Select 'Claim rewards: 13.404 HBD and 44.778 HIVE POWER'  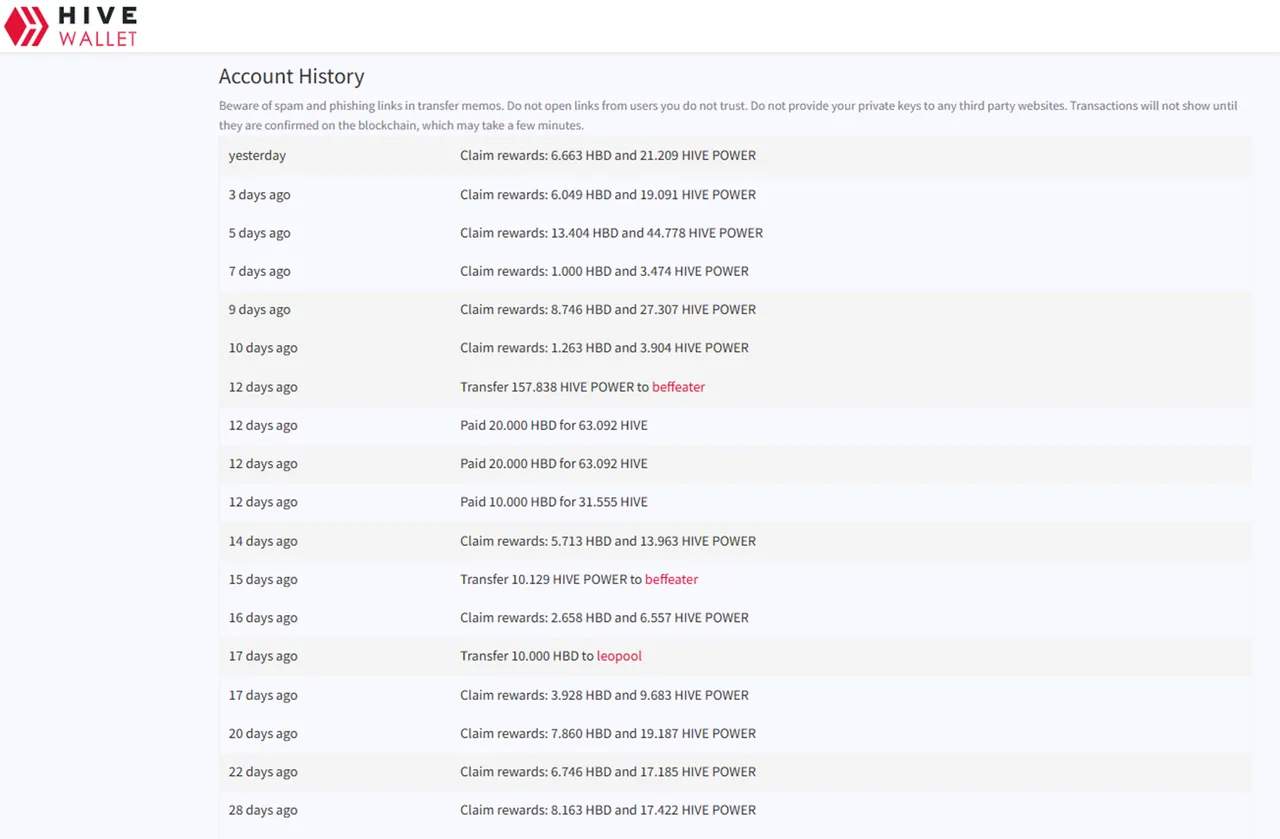[611, 233]
